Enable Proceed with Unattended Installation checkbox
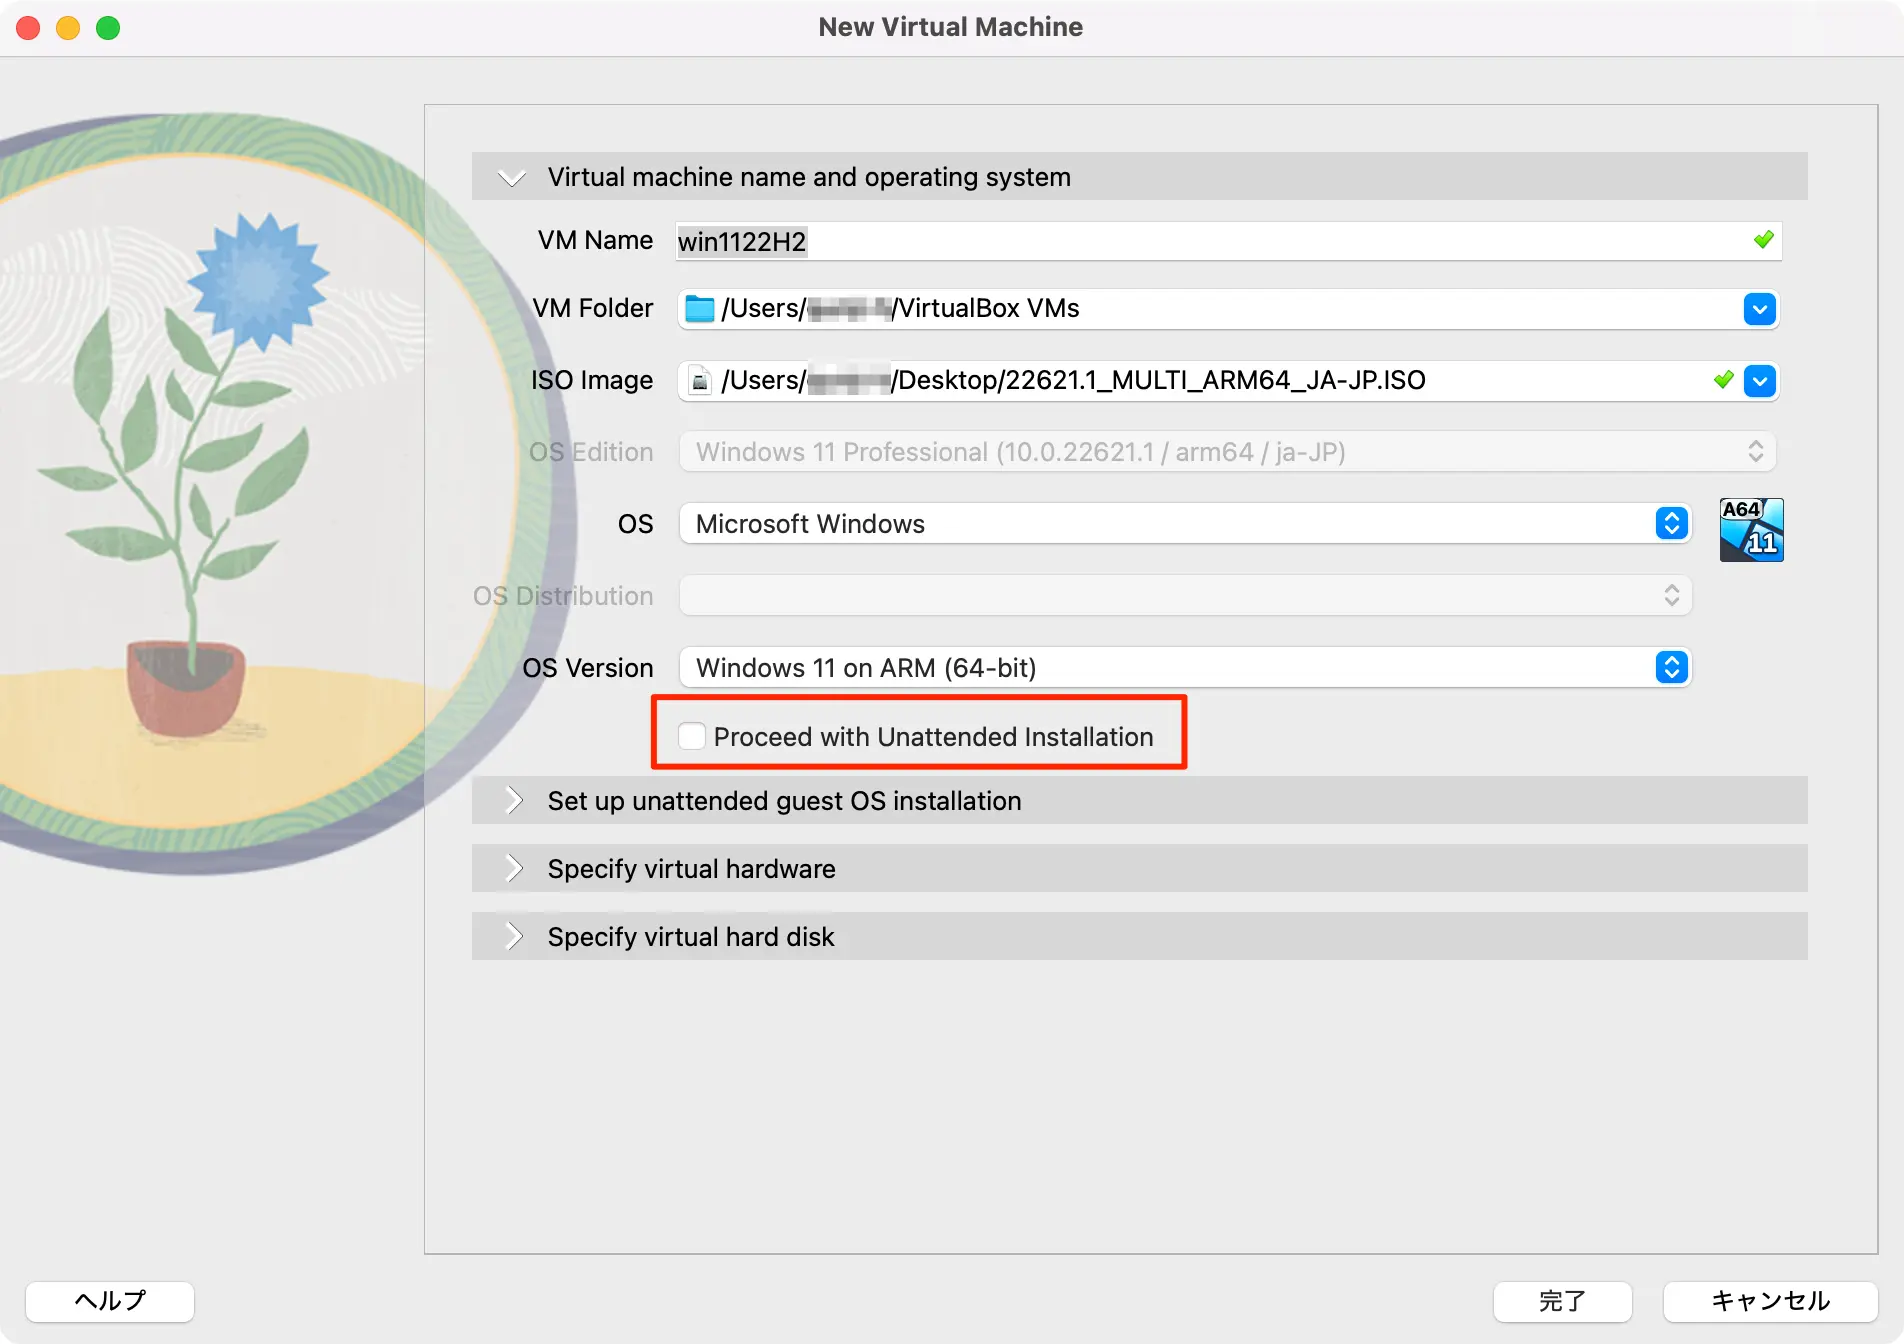1904x1344 pixels. pos(692,736)
